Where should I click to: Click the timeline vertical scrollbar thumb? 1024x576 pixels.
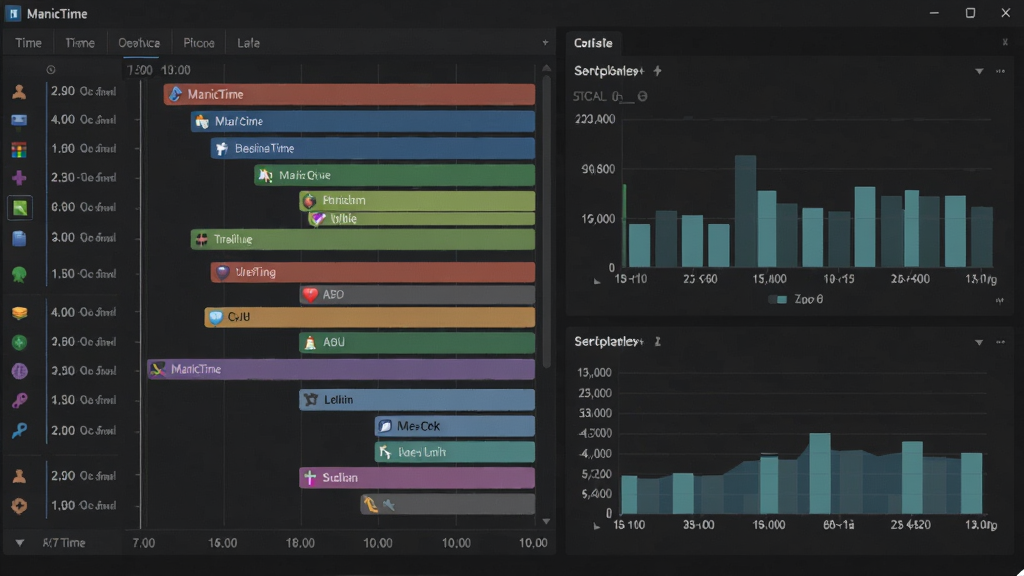(x=547, y=219)
